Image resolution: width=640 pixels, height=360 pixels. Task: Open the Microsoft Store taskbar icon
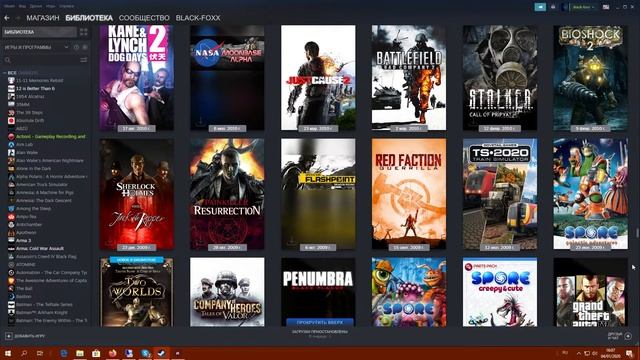point(96,353)
